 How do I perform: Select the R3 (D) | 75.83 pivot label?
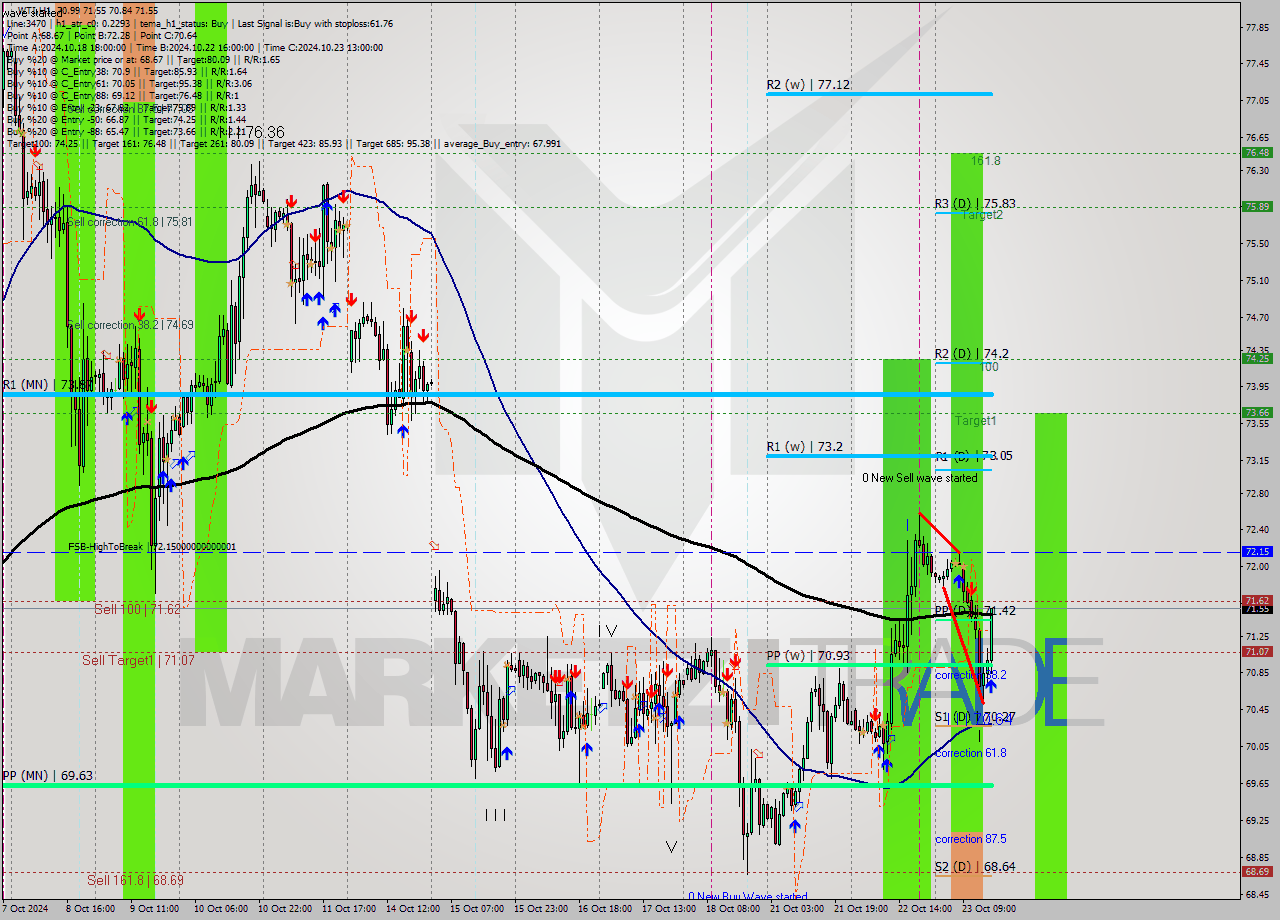pyautogui.click(x=975, y=203)
